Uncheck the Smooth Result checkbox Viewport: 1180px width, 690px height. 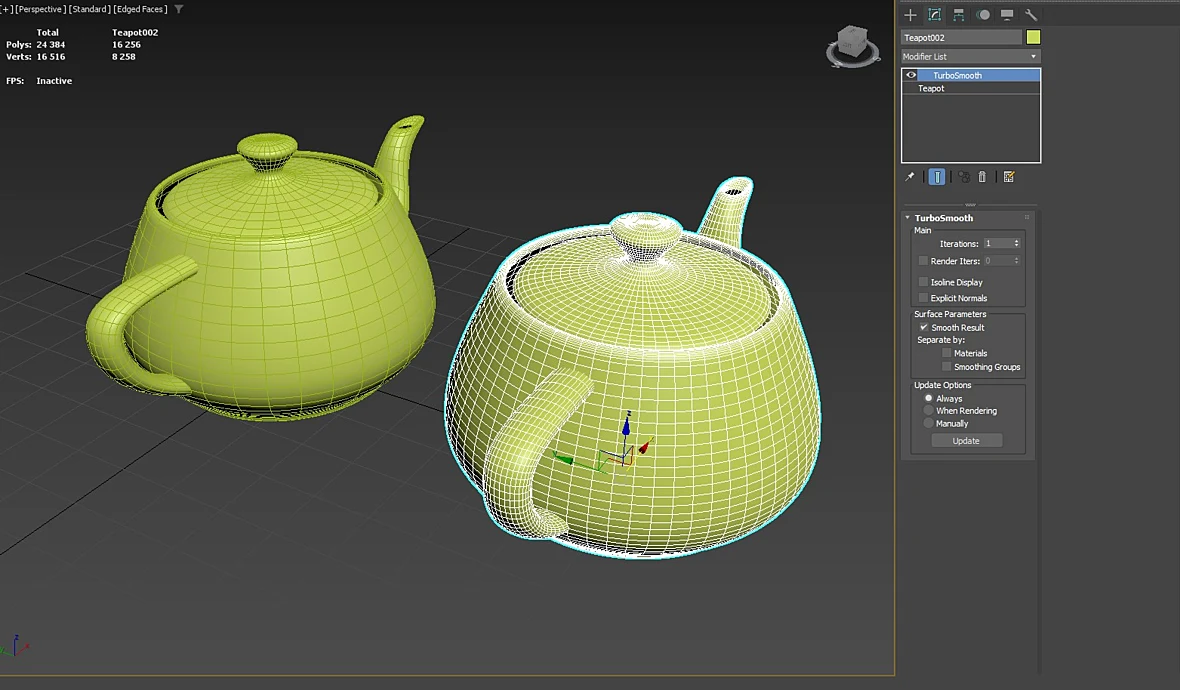(923, 327)
